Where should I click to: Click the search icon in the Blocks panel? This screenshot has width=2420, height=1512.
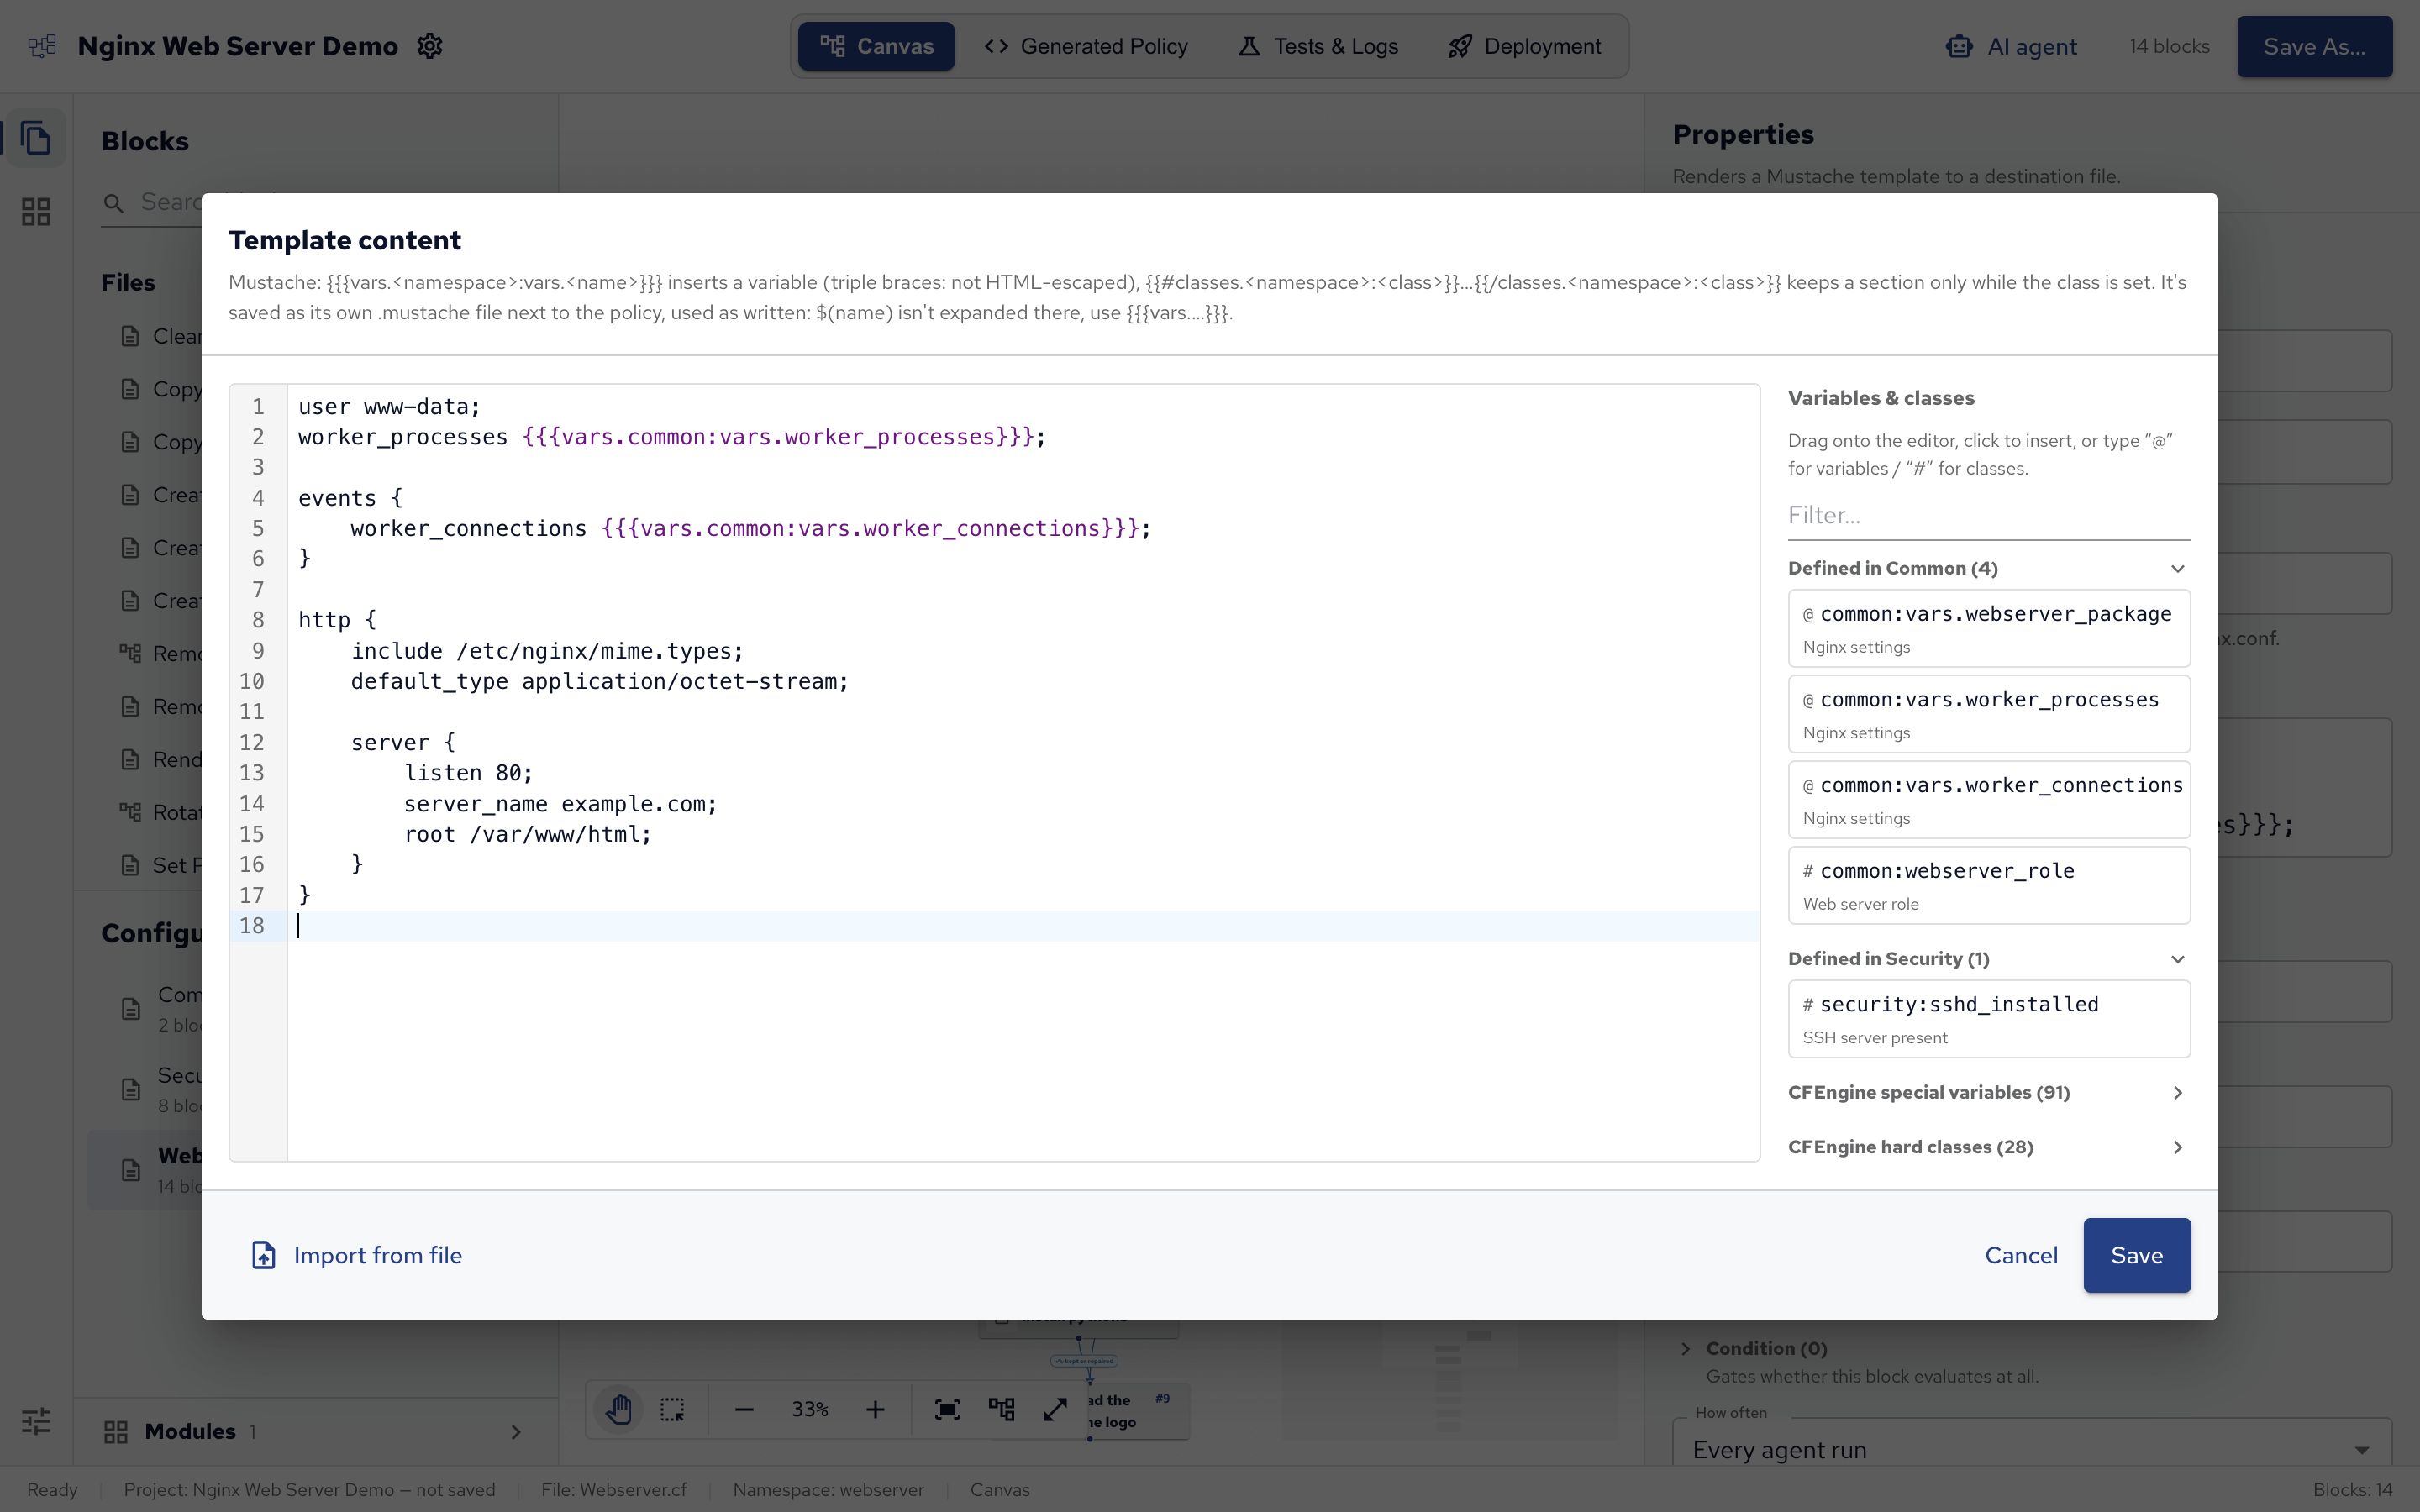pyautogui.click(x=114, y=203)
